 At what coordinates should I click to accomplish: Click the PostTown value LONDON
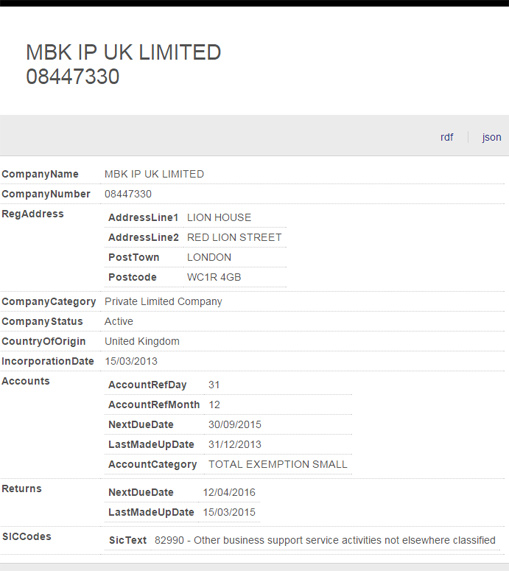[x=209, y=257]
